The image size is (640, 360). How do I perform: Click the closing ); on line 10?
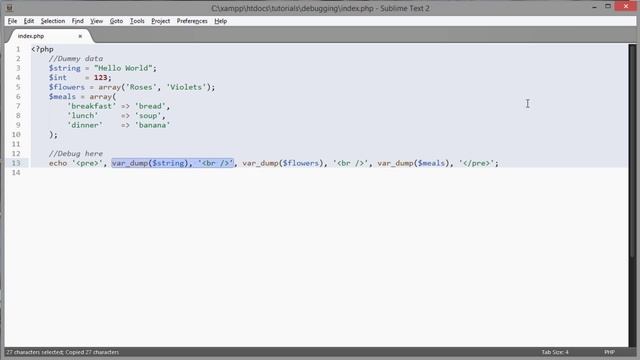pyautogui.click(x=53, y=134)
